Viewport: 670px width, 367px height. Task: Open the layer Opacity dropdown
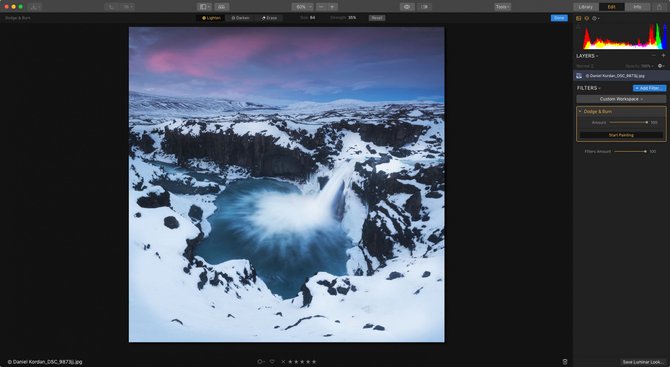tap(640, 66)
